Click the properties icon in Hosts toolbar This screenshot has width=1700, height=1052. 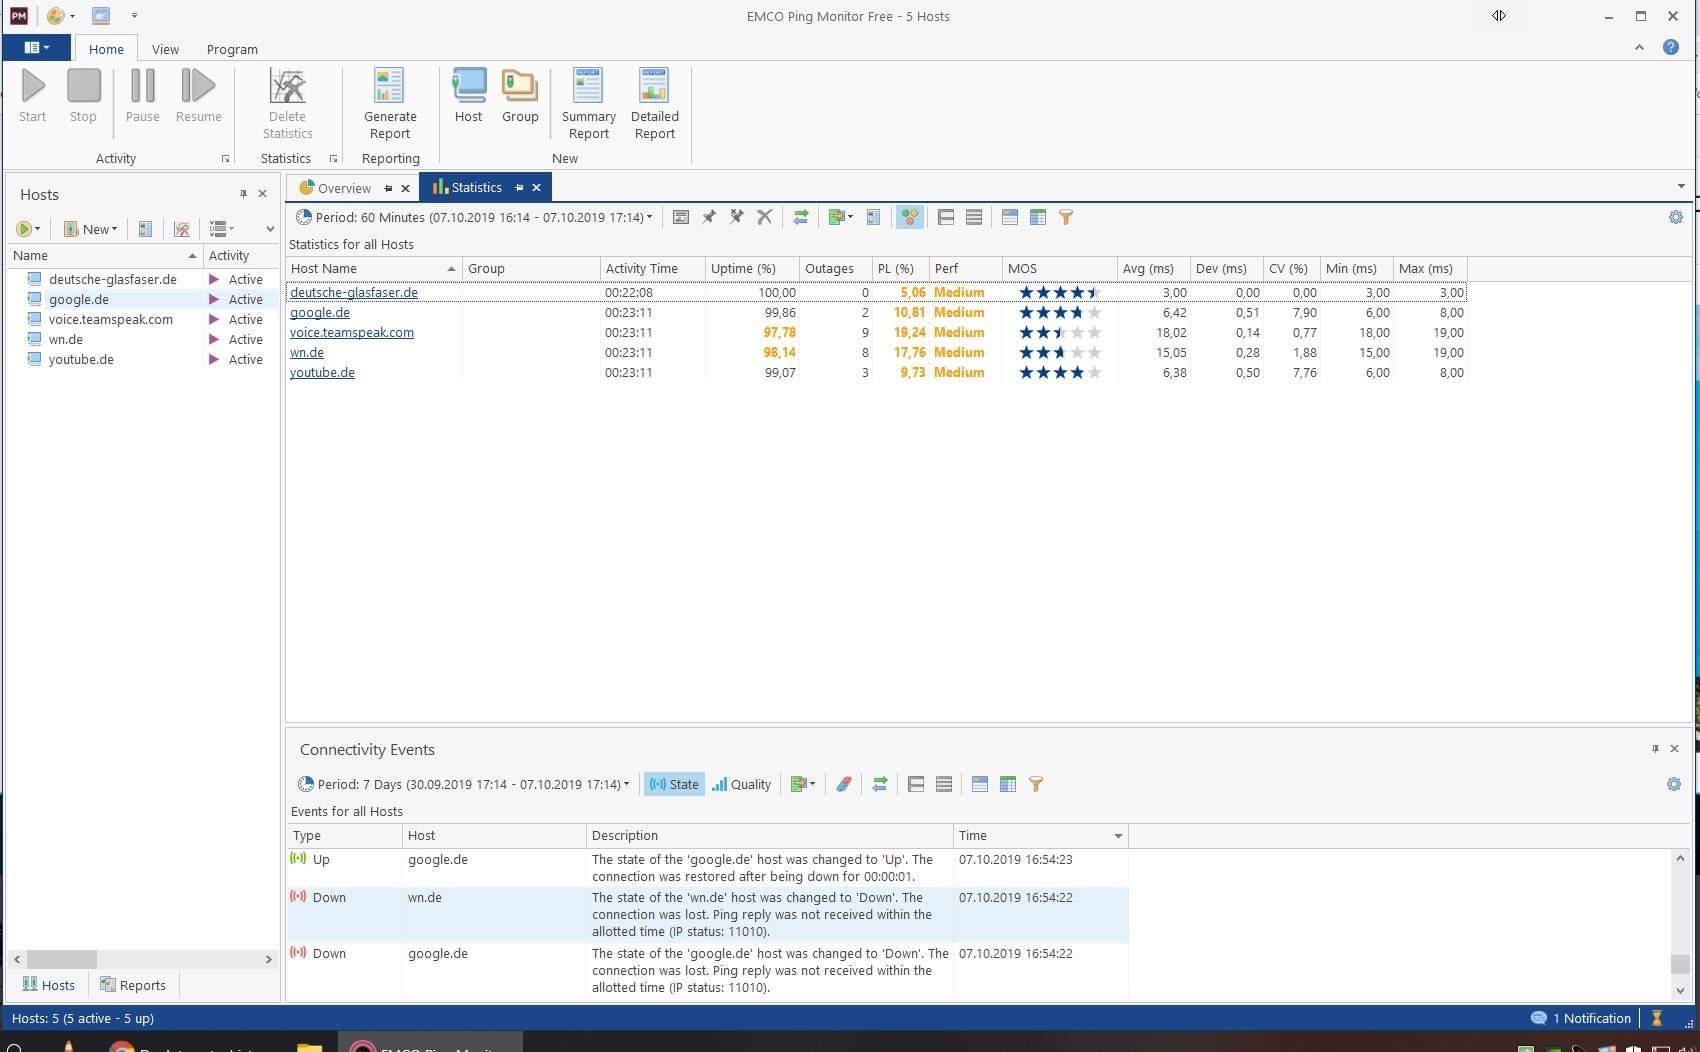(145, 229)
